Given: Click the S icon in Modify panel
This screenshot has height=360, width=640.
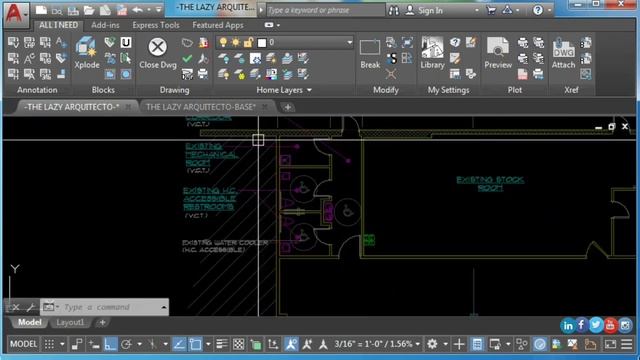Looking at the screenshot, I should tap(391, 58).
